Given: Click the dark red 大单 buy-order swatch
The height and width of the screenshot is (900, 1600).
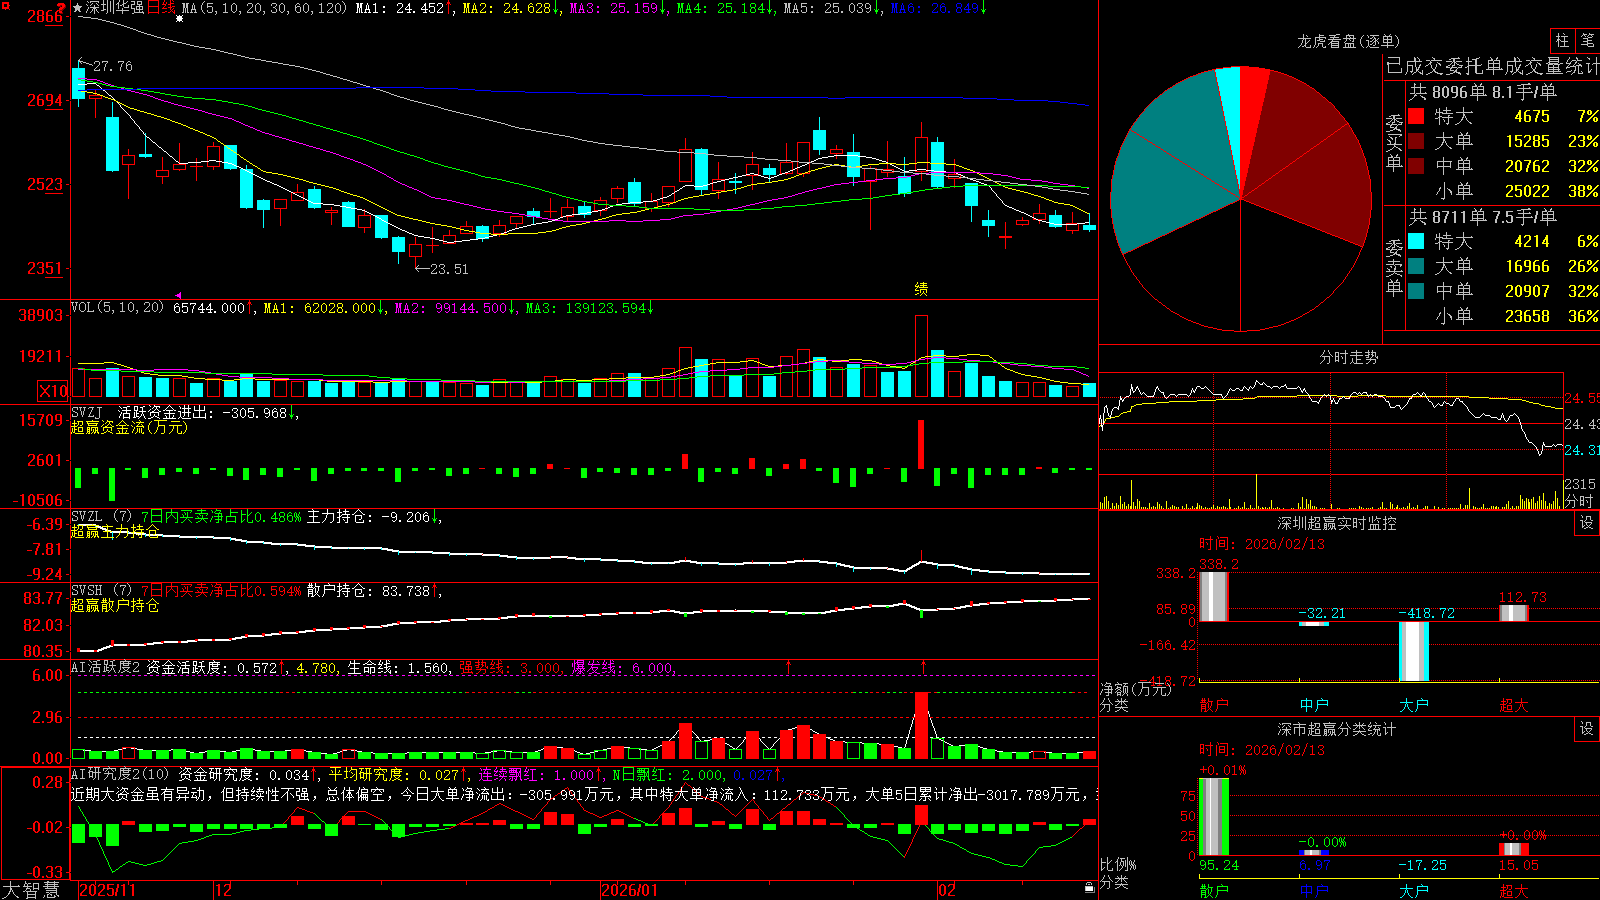Looking at the screenshot, I should 1416,141.
